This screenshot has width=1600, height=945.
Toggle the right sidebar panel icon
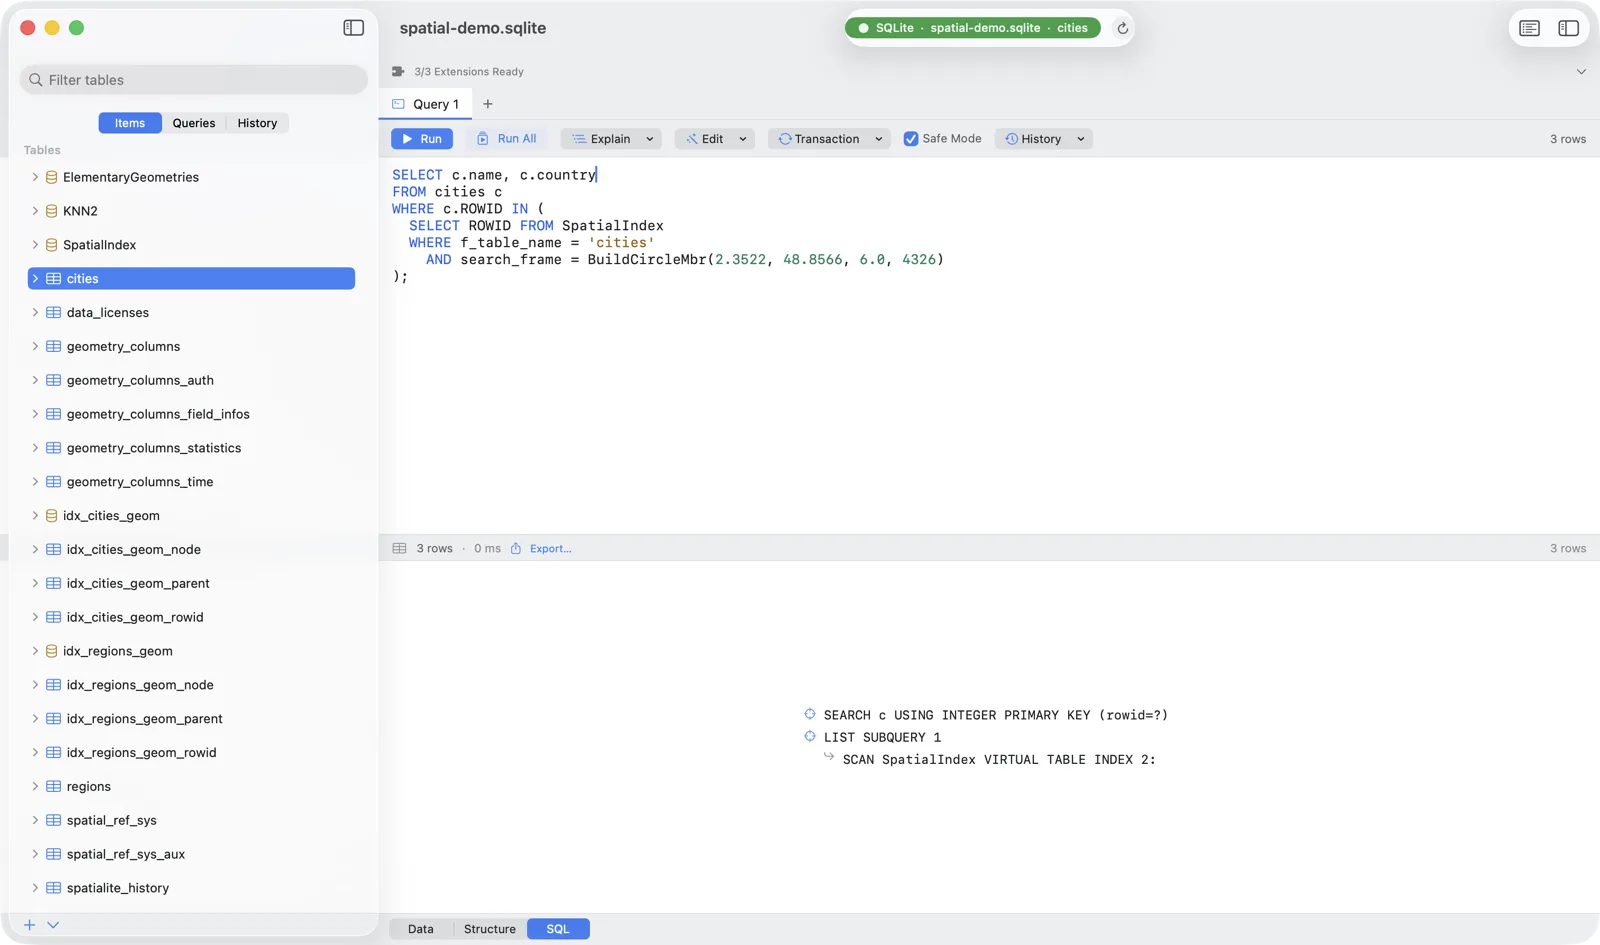[x=1569, y=28]
